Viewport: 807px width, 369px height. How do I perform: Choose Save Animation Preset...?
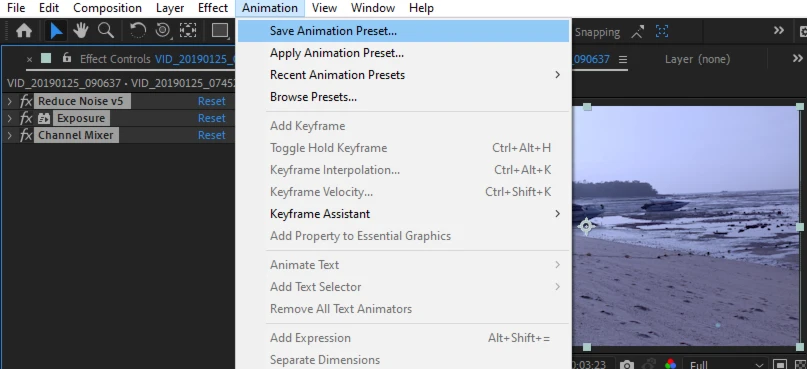tap(404, 31)
